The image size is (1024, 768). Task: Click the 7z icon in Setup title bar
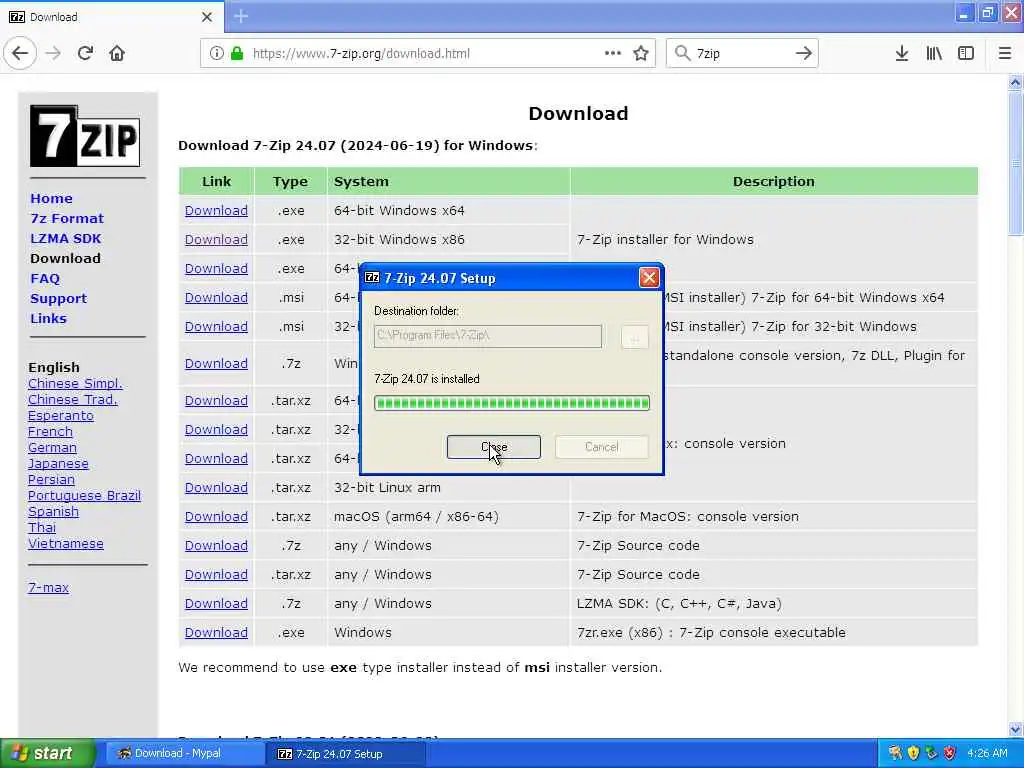(372, 278)
